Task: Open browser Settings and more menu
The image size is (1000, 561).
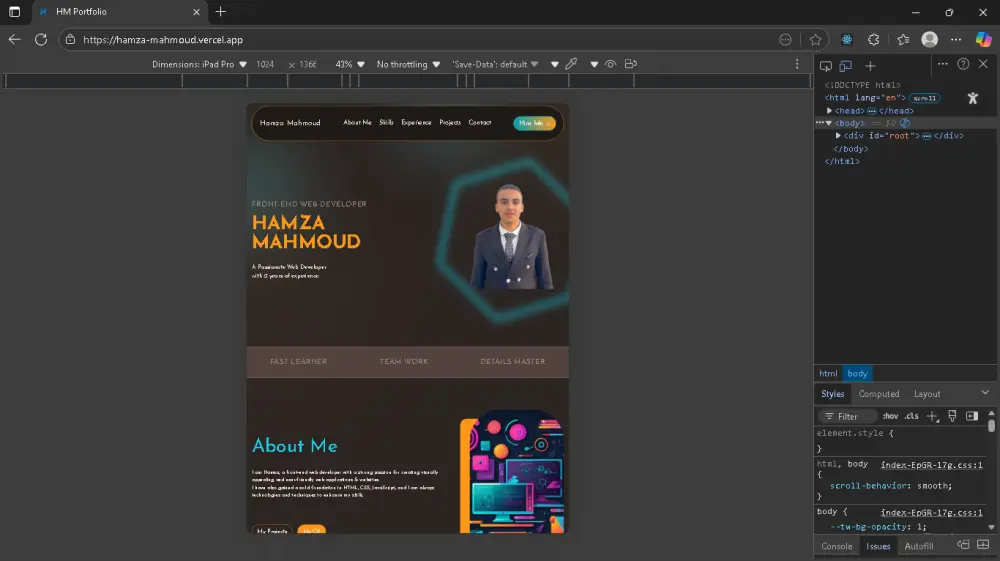Action: coord(955,40)
